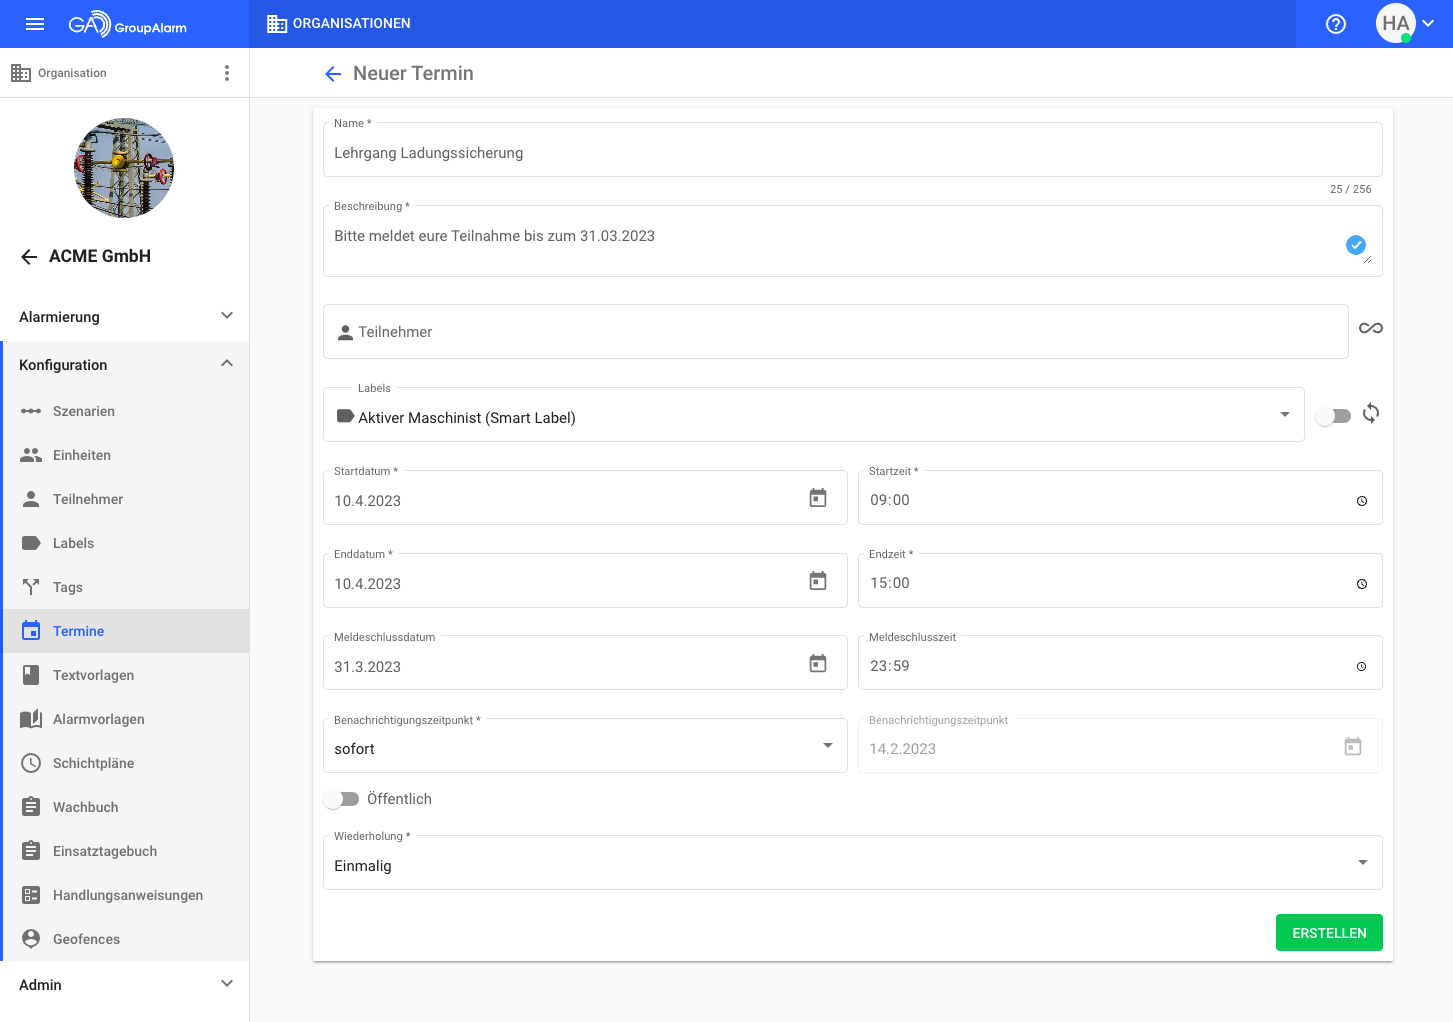1453x1022 pixels.
Task: Click the help question mark icon
Action: click(x=1335, y=24)
